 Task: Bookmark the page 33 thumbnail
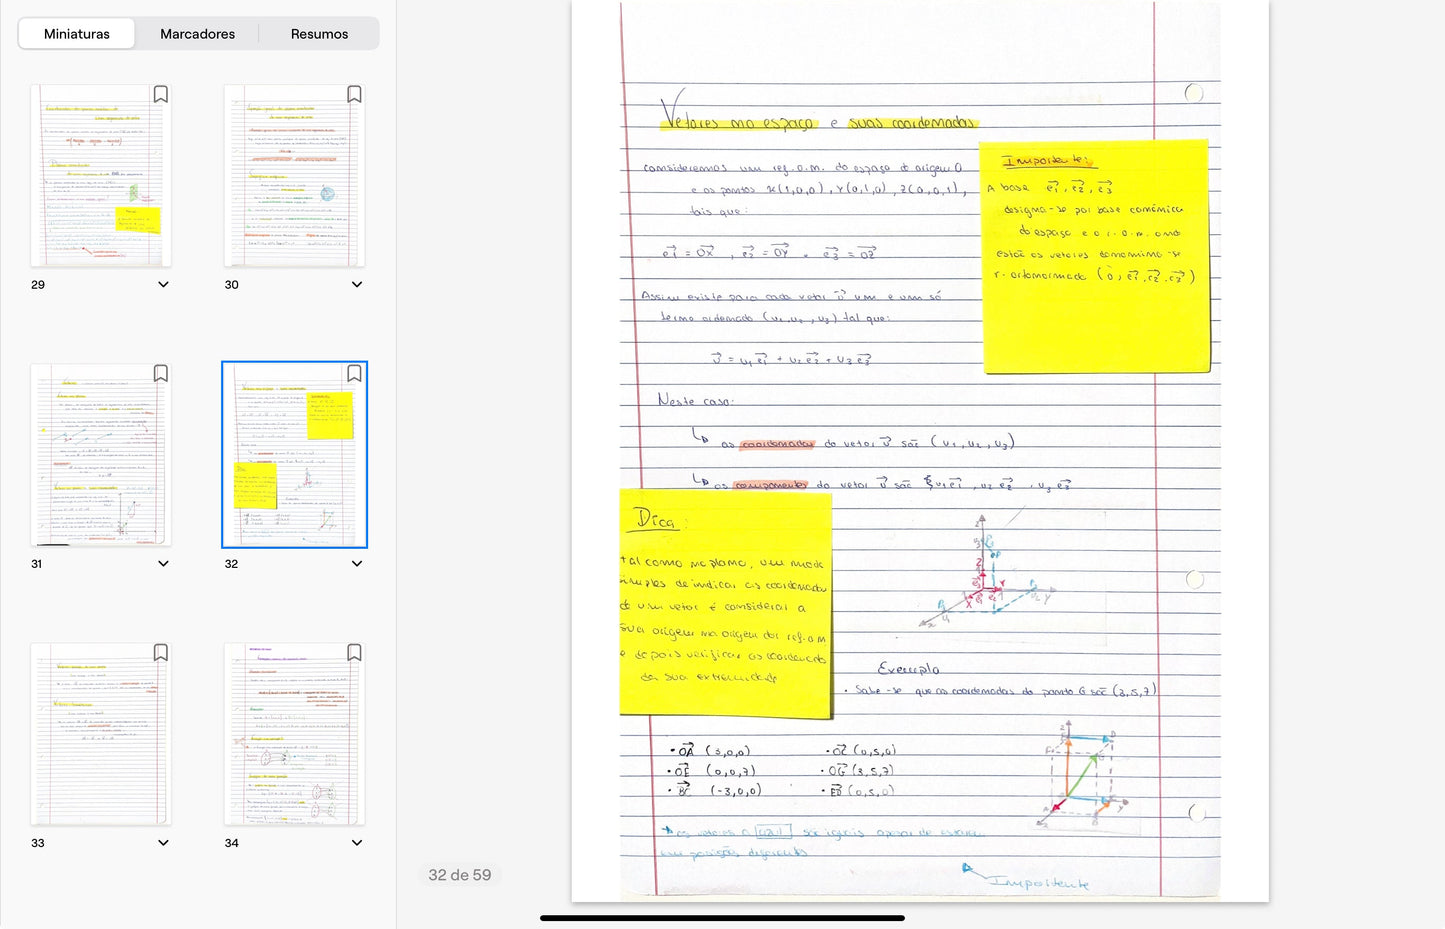(x=160, y=652)
